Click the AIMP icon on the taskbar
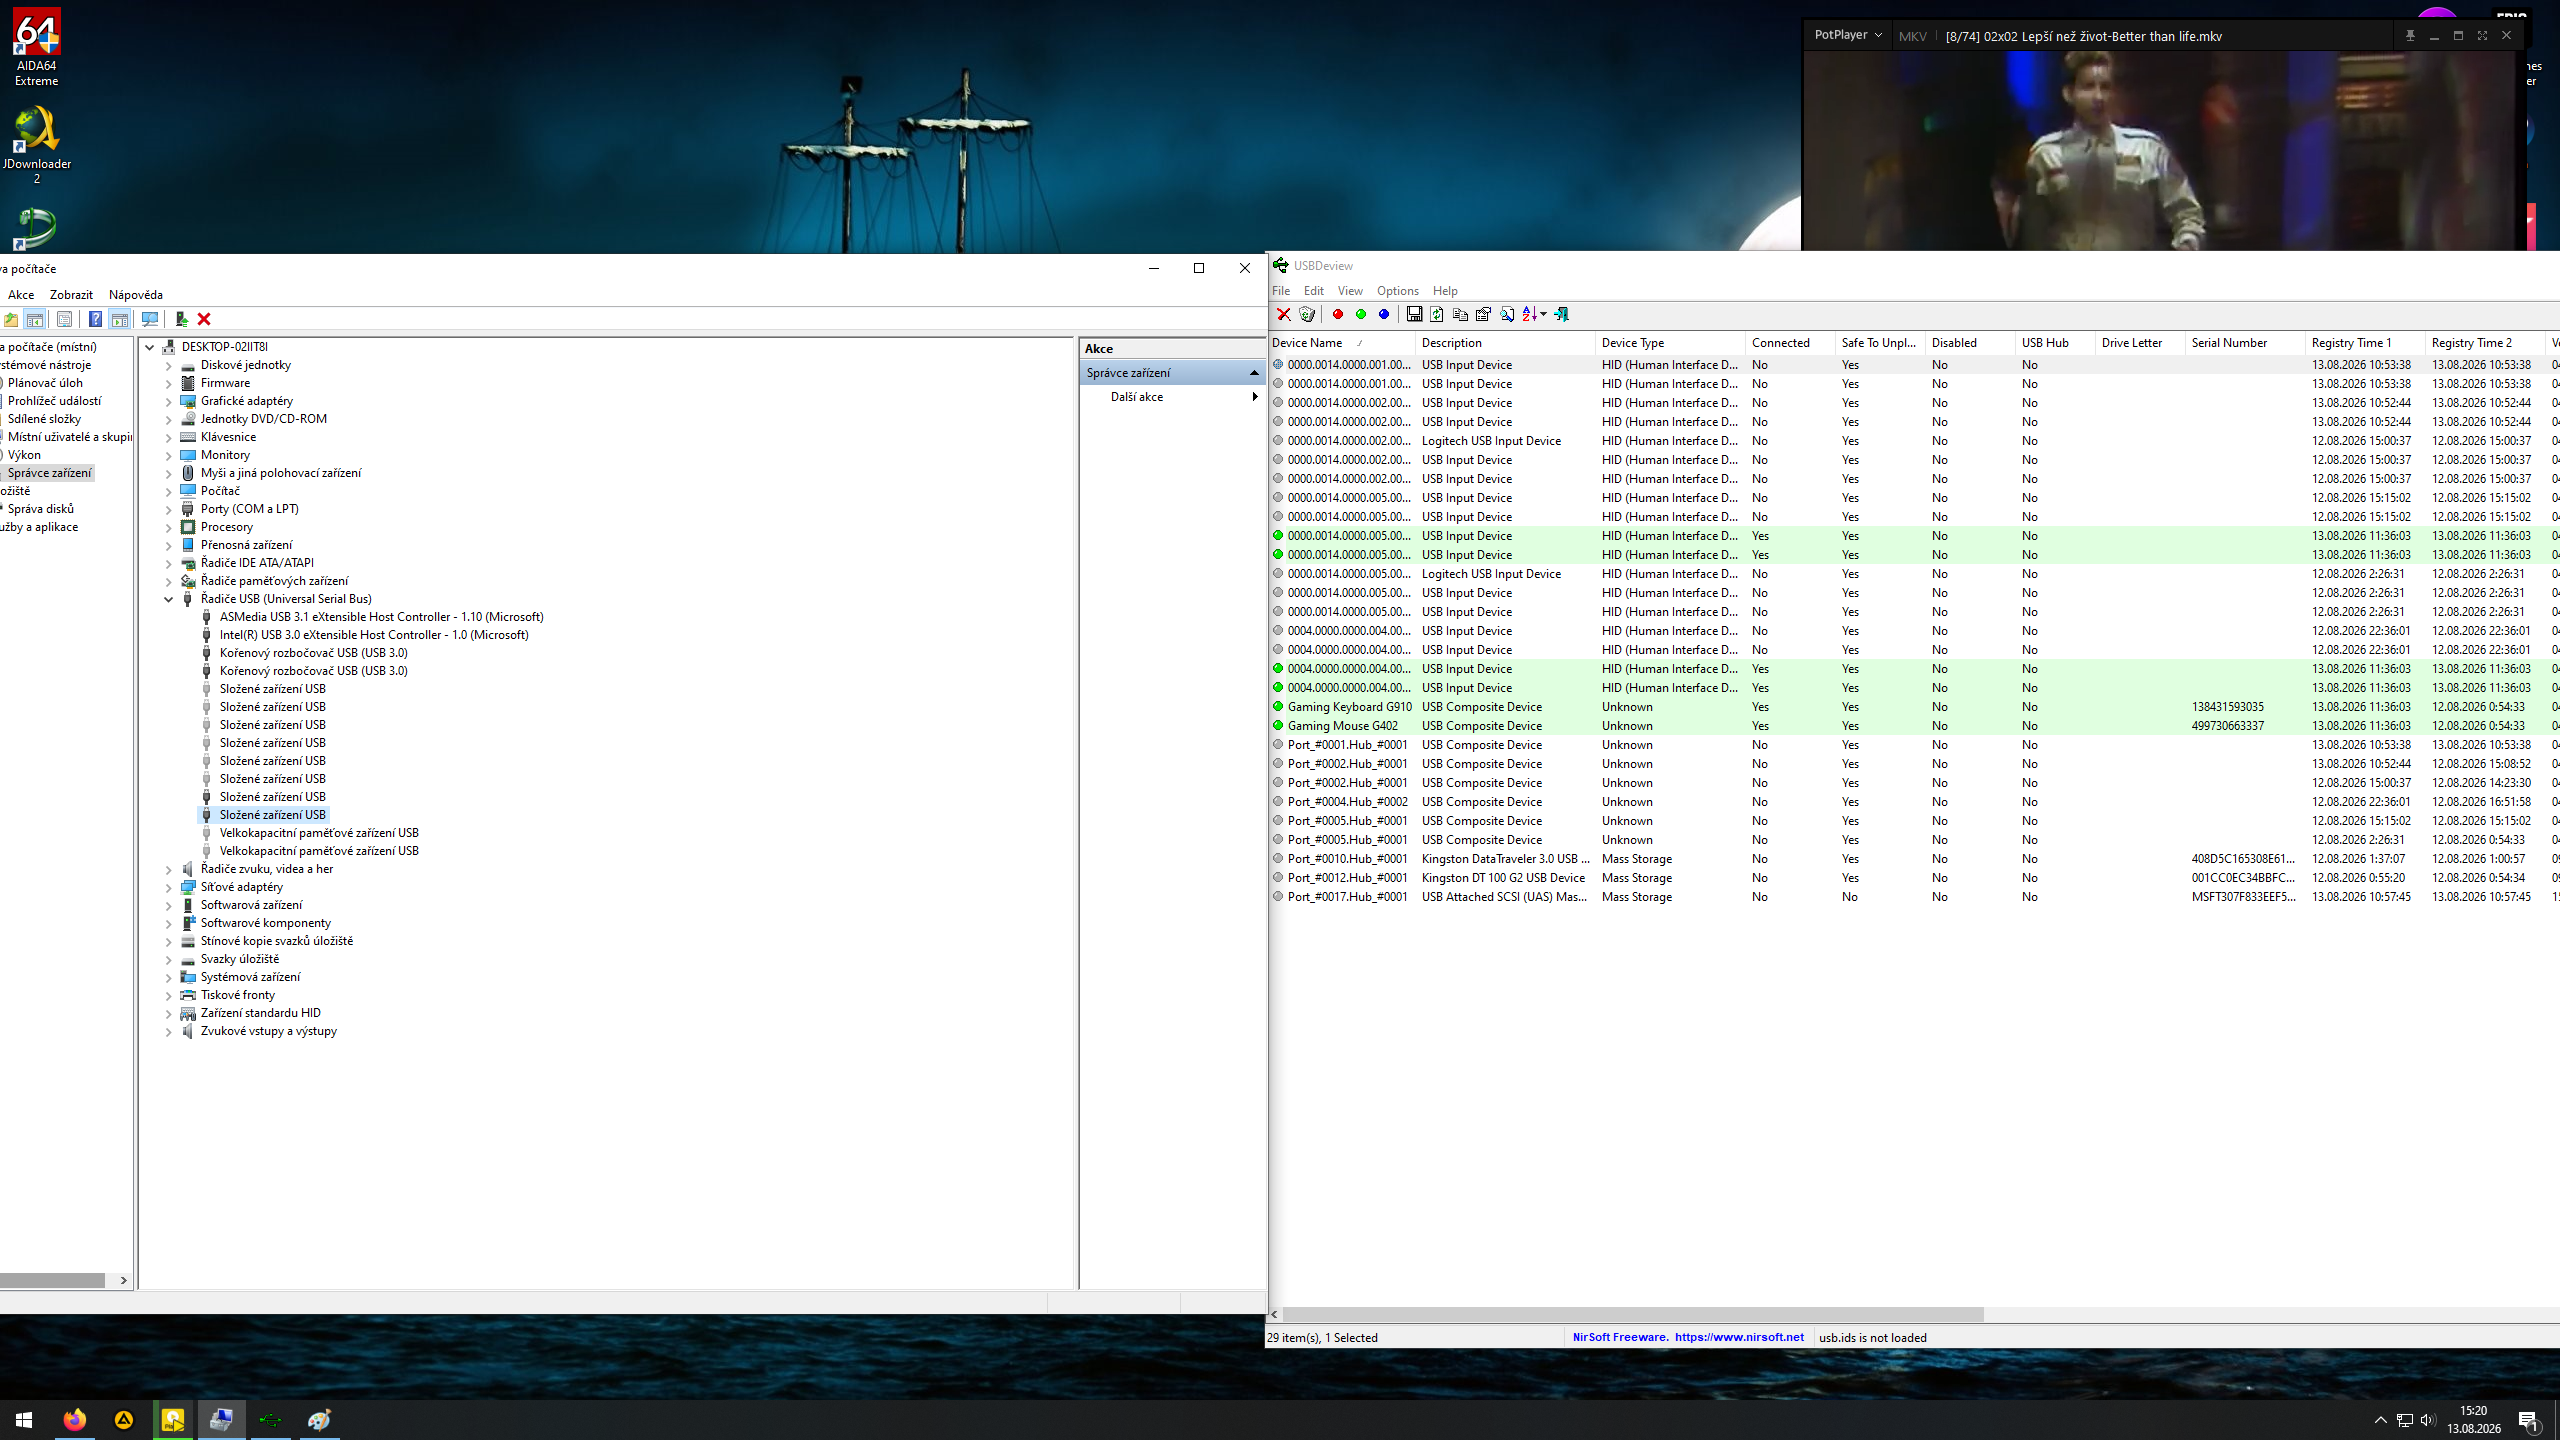 [x=124, y=1420]
